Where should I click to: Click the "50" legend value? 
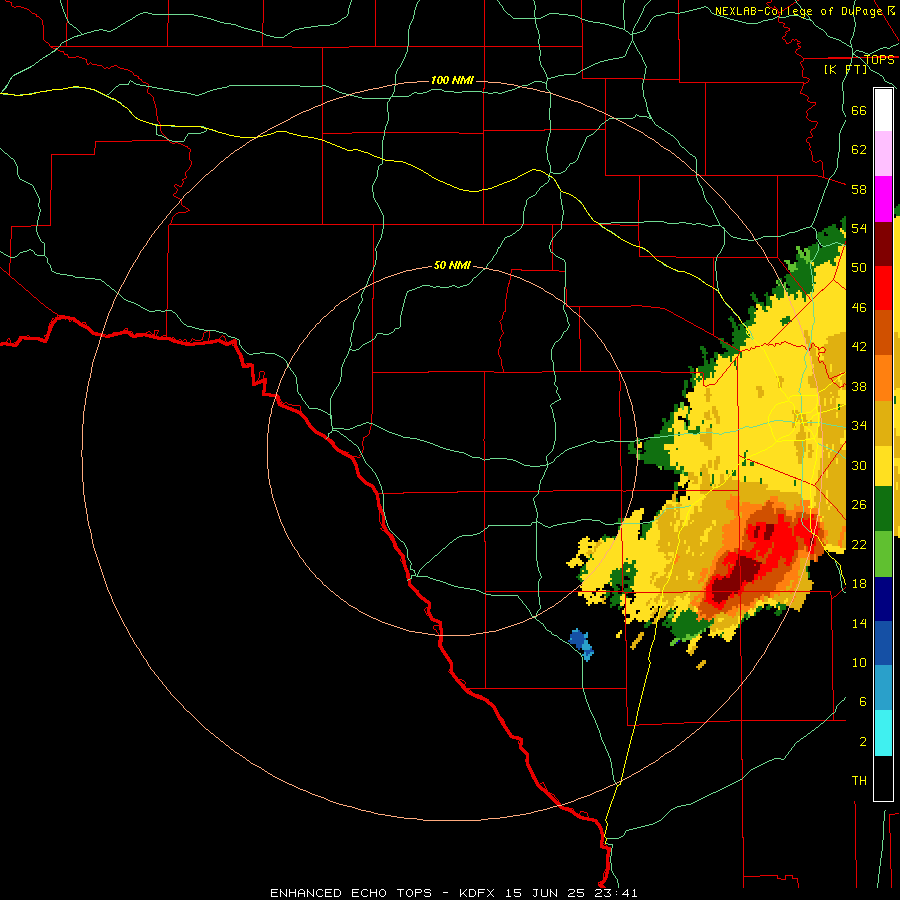click(x=859, y=268)
